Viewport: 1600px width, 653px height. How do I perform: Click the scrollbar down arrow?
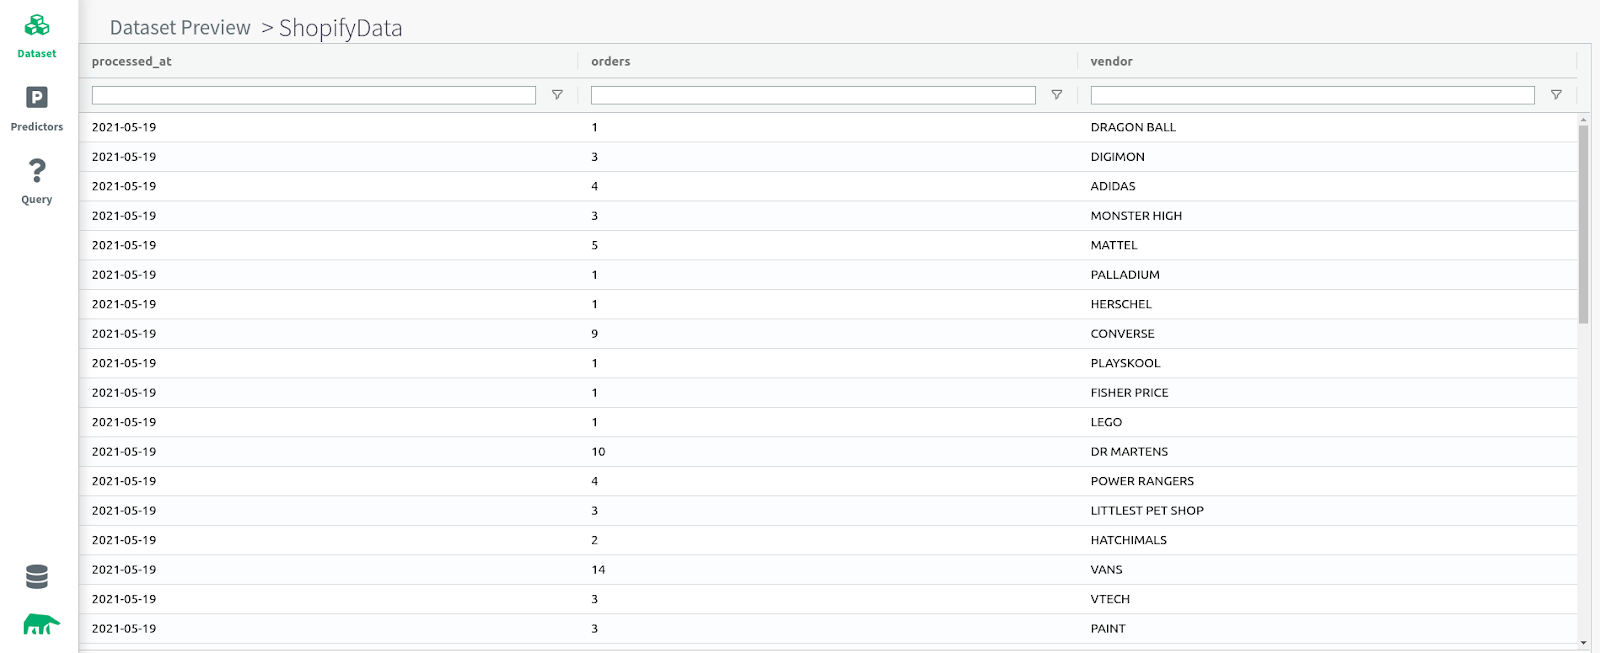click(1583, 642)
